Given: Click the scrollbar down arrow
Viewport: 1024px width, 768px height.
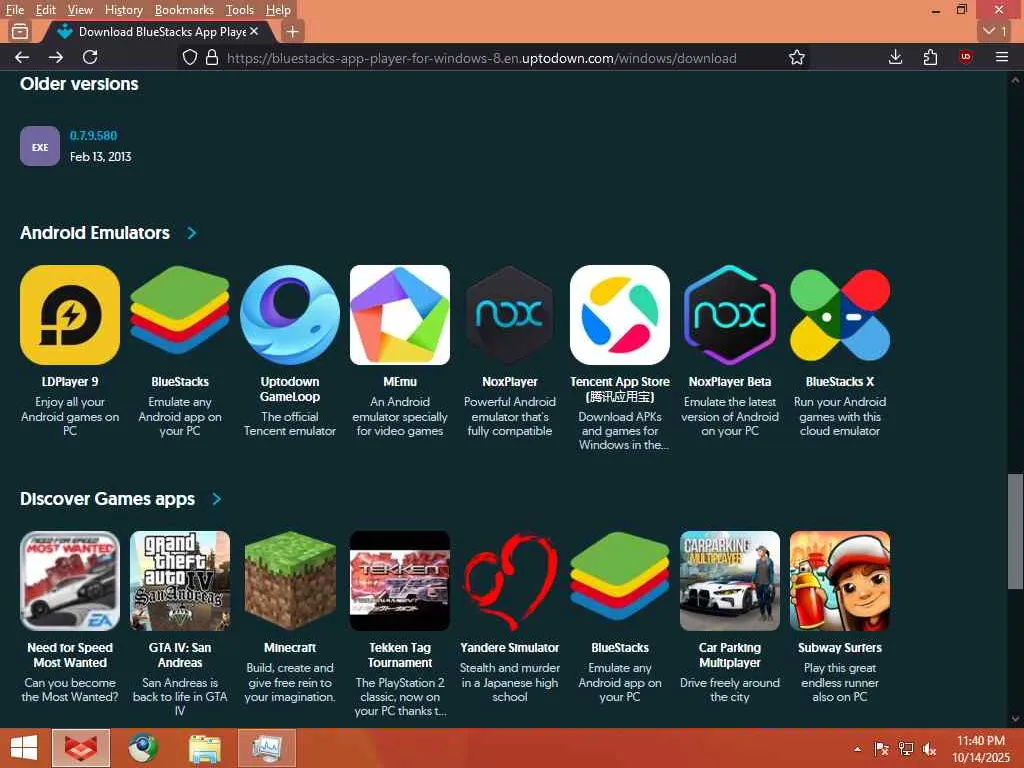Looking at the screenshot, I should [1015, 719].
